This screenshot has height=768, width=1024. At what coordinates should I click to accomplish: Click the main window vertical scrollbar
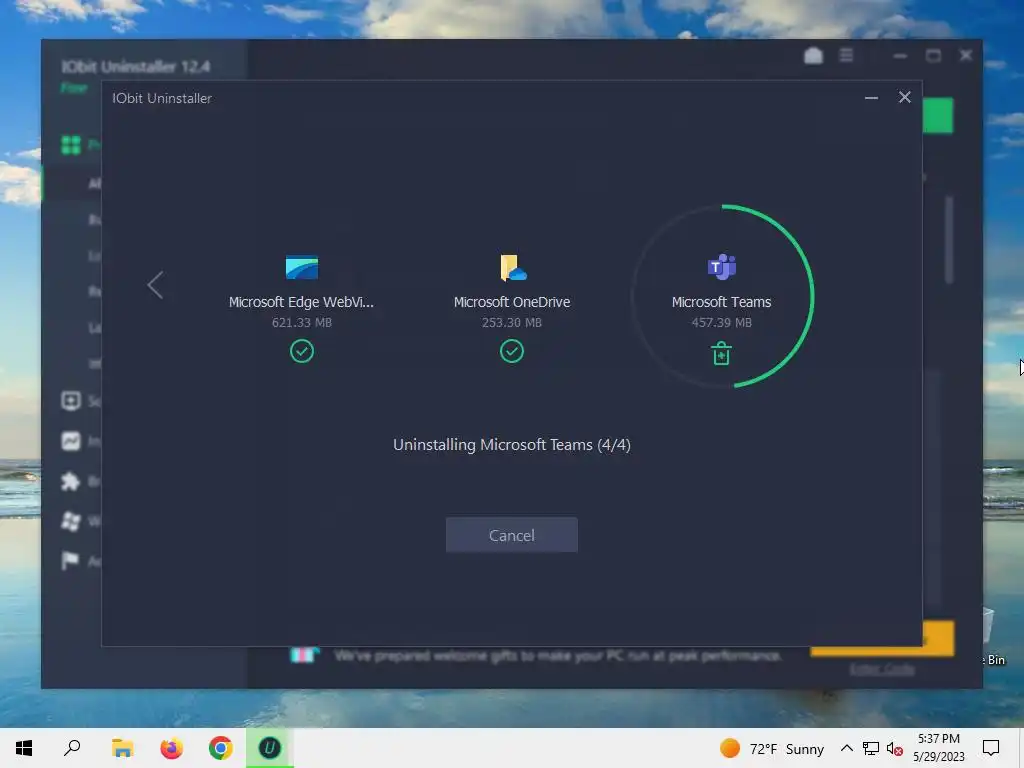pyautogui.click(x=949, y=240)
